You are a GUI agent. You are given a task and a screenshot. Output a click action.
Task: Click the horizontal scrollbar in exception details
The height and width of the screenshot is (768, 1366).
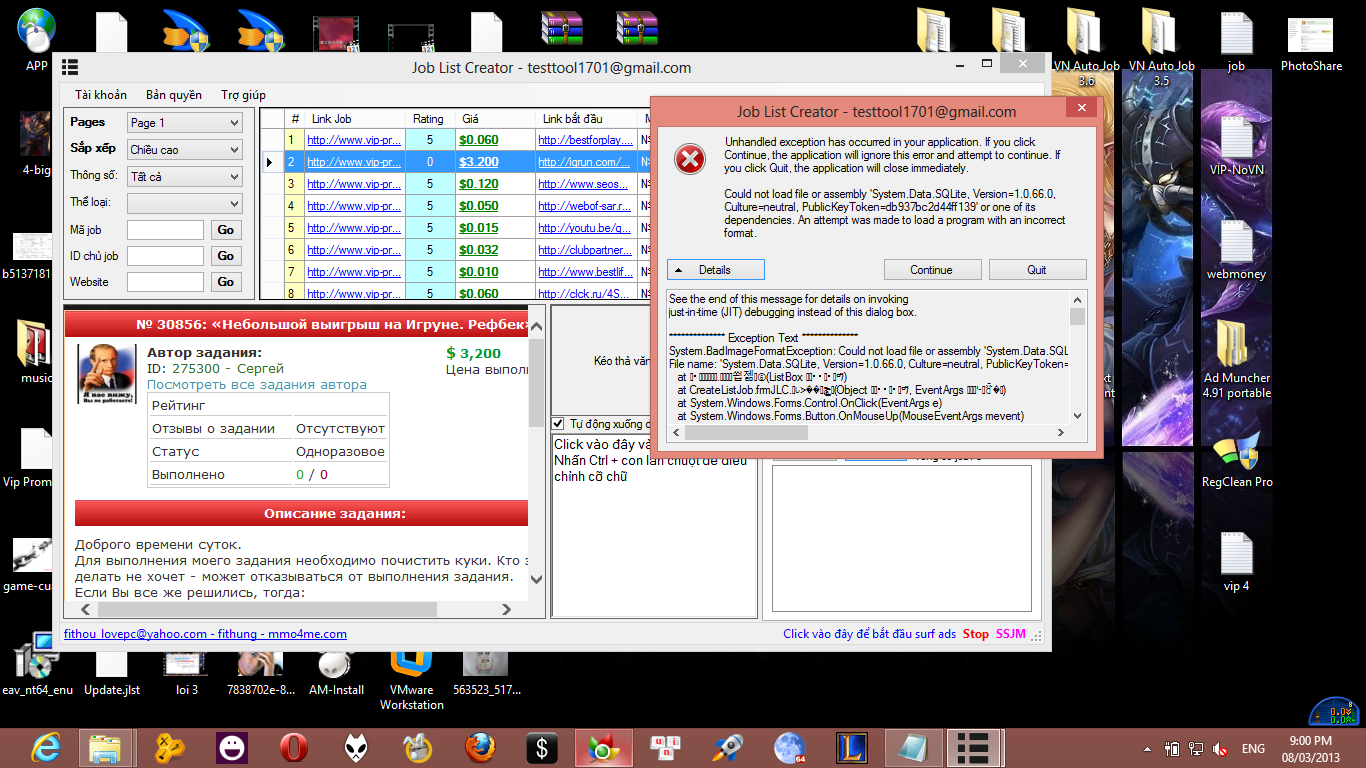click(870, 433)
